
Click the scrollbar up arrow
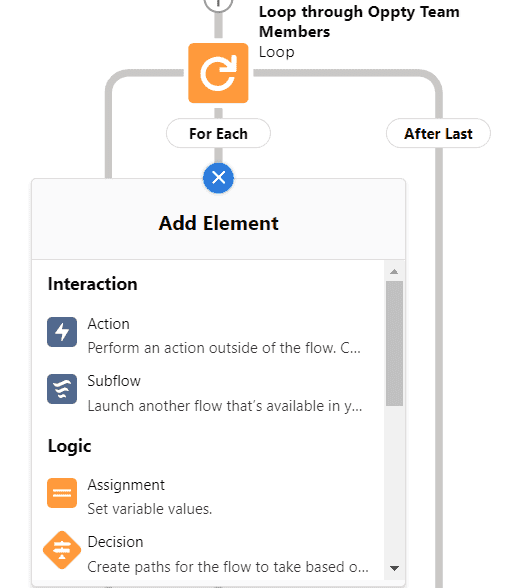[x=394, y=272]
